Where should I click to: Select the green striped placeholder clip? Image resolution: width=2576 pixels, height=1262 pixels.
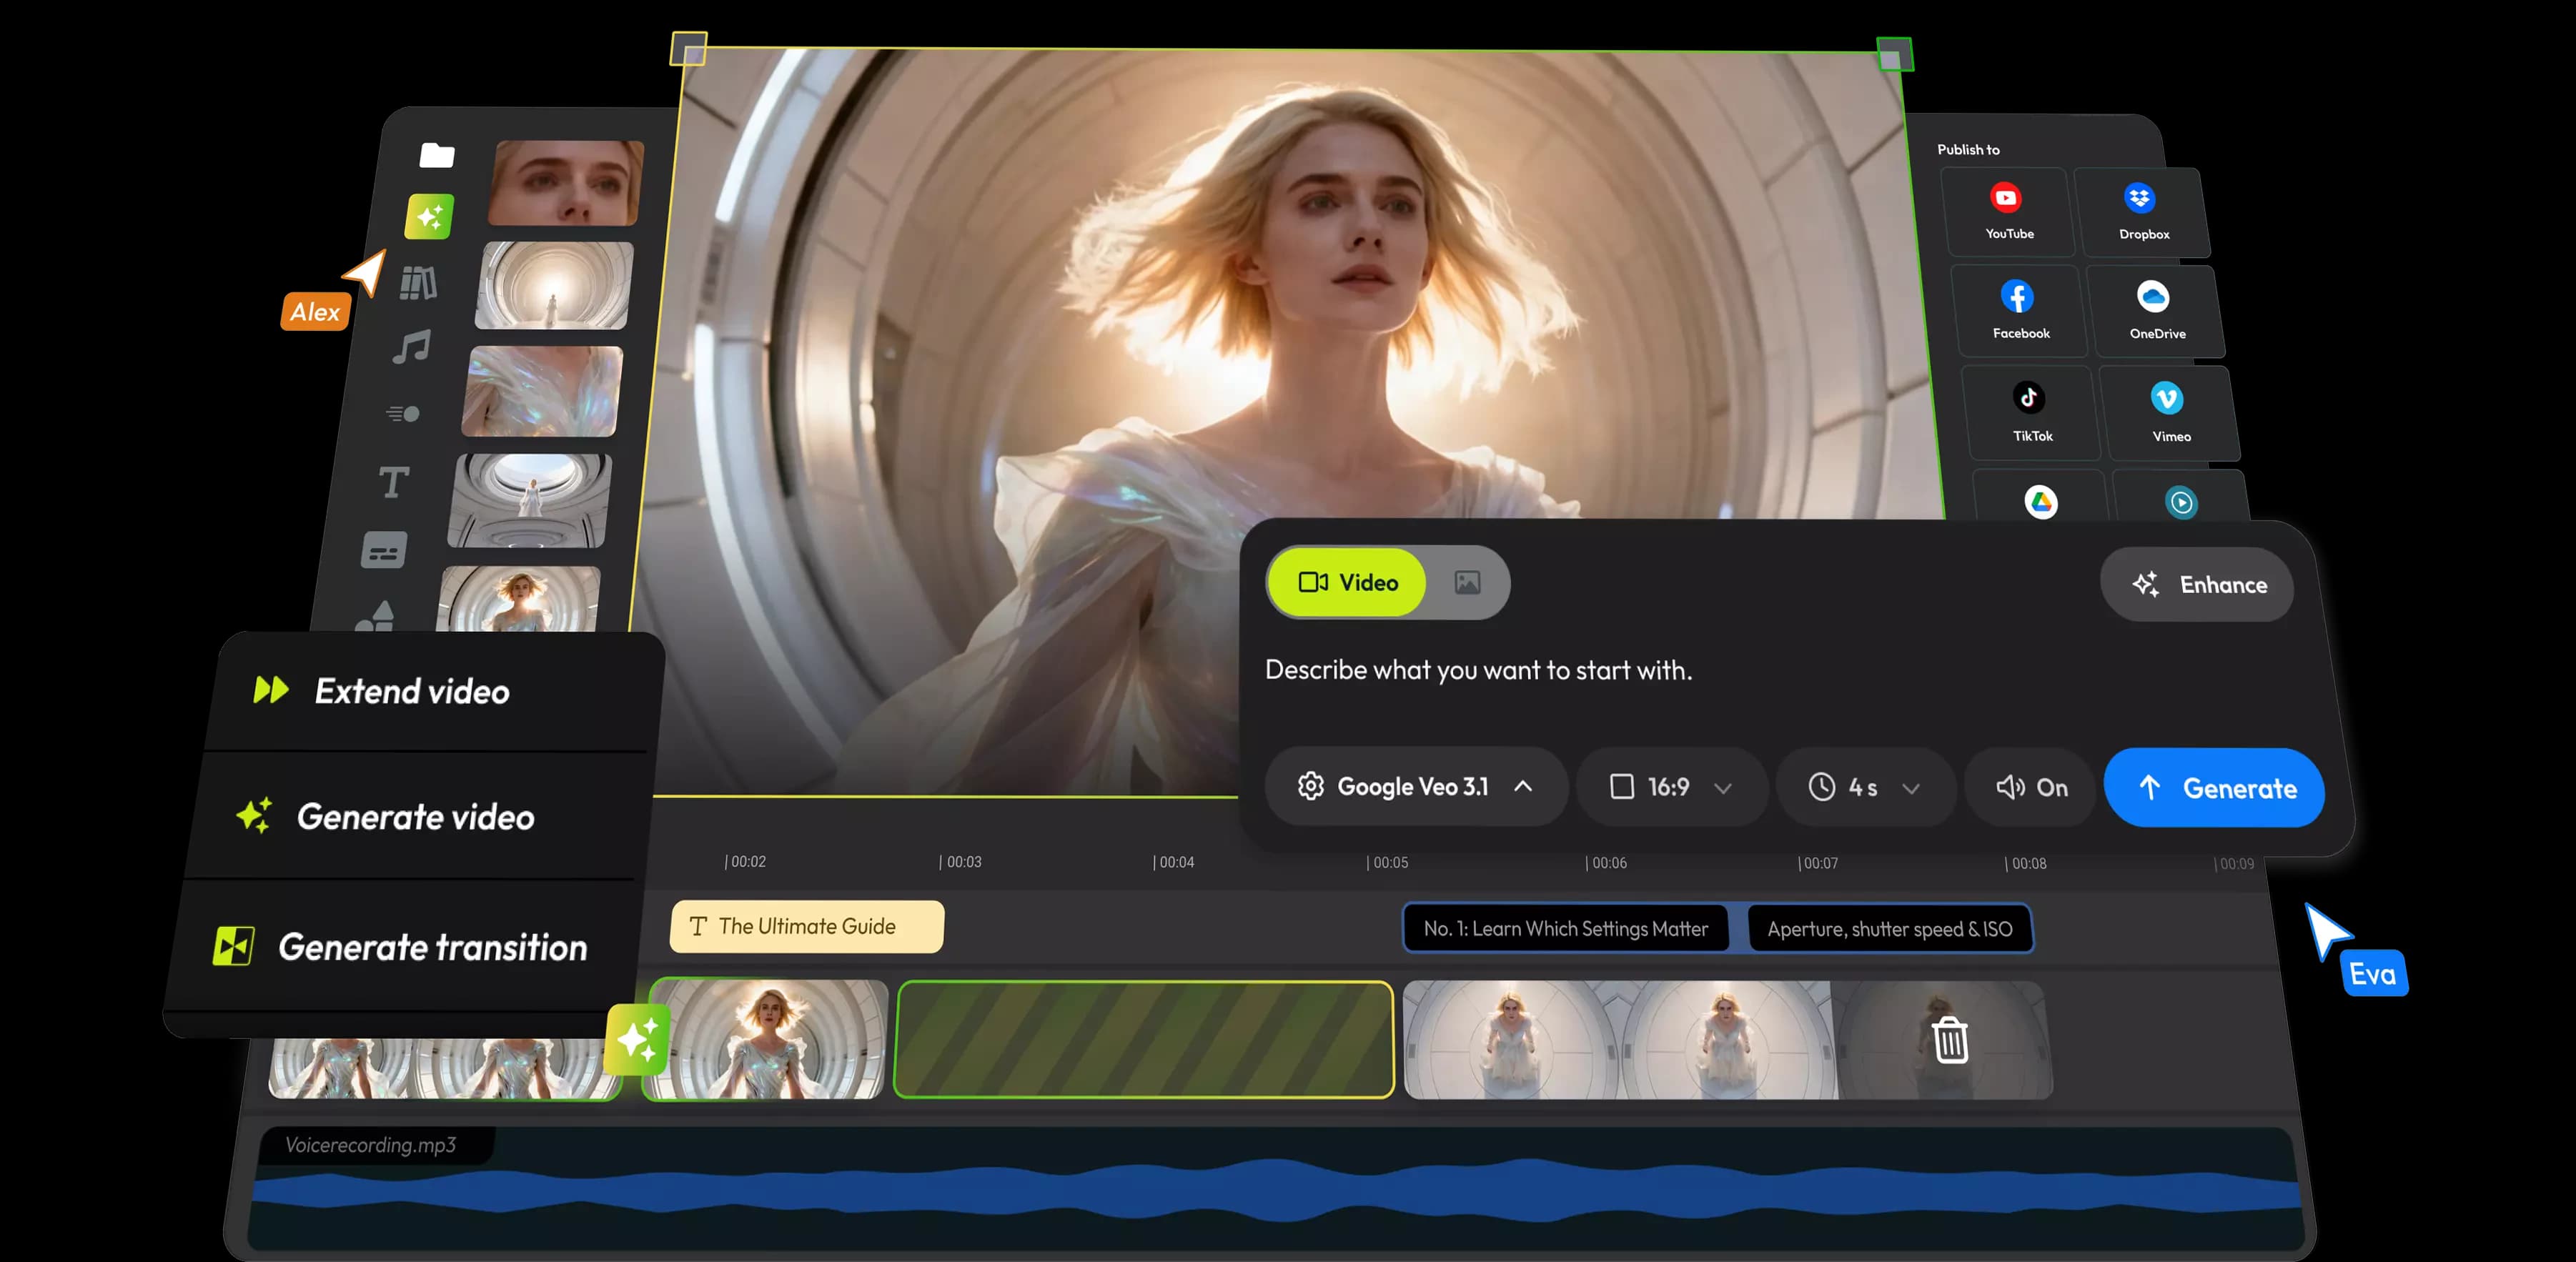(x=1144, y=1039)
